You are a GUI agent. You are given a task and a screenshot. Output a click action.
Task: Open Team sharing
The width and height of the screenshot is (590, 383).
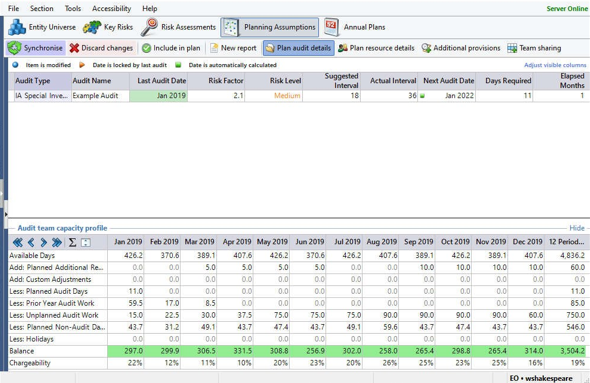[x=534, y=48]
